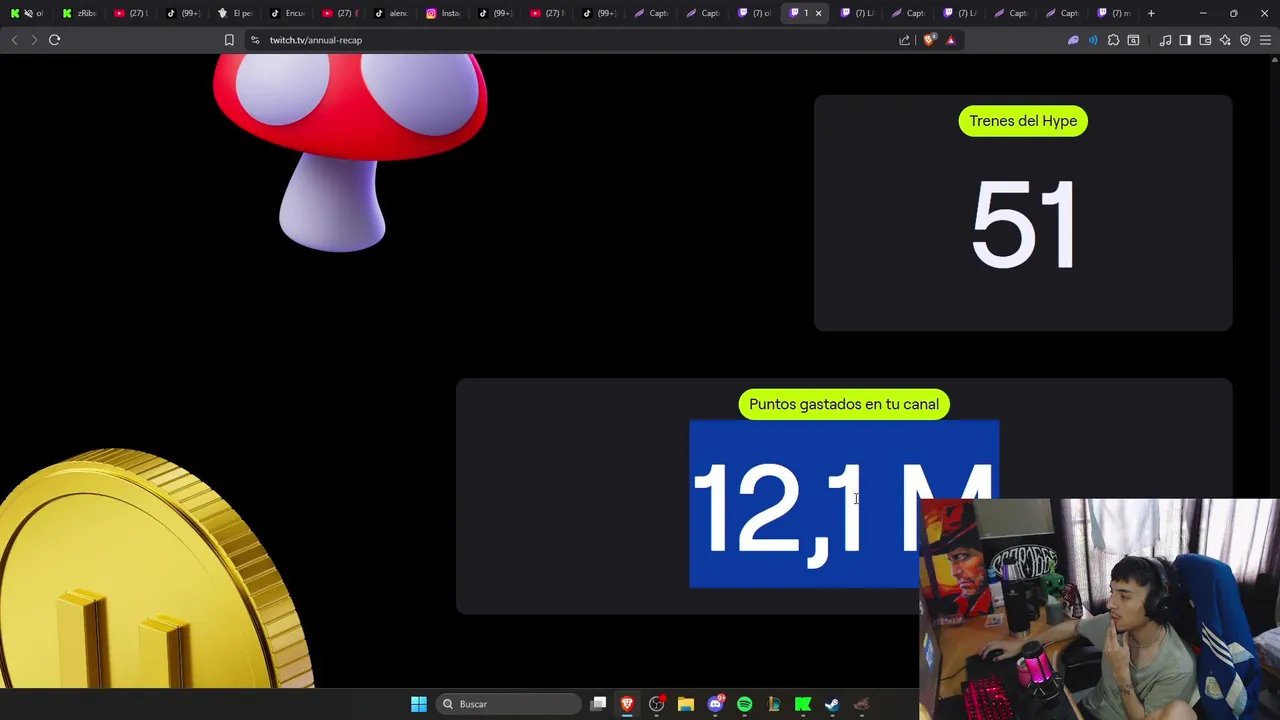The height and width of the screenshot is (720, 1280).
Task: Open Spotify from the taskbar
Action: tap(744, 704)
